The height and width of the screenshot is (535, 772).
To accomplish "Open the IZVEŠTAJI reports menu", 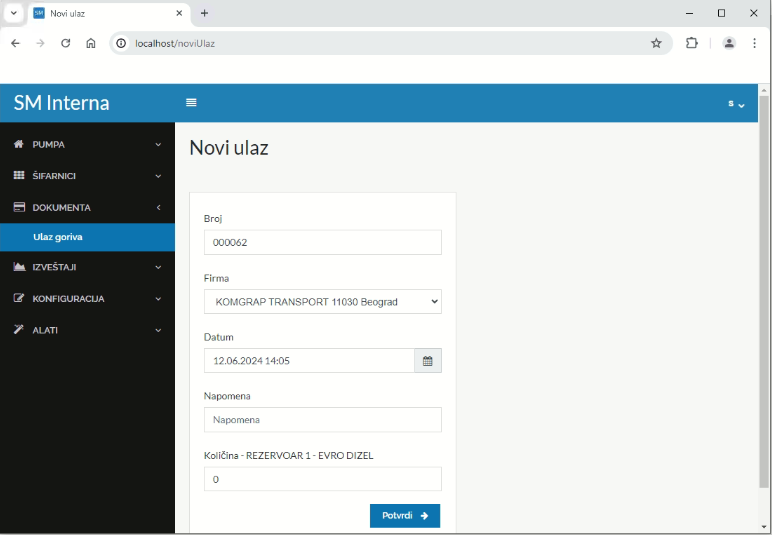I will coord(87,267).
